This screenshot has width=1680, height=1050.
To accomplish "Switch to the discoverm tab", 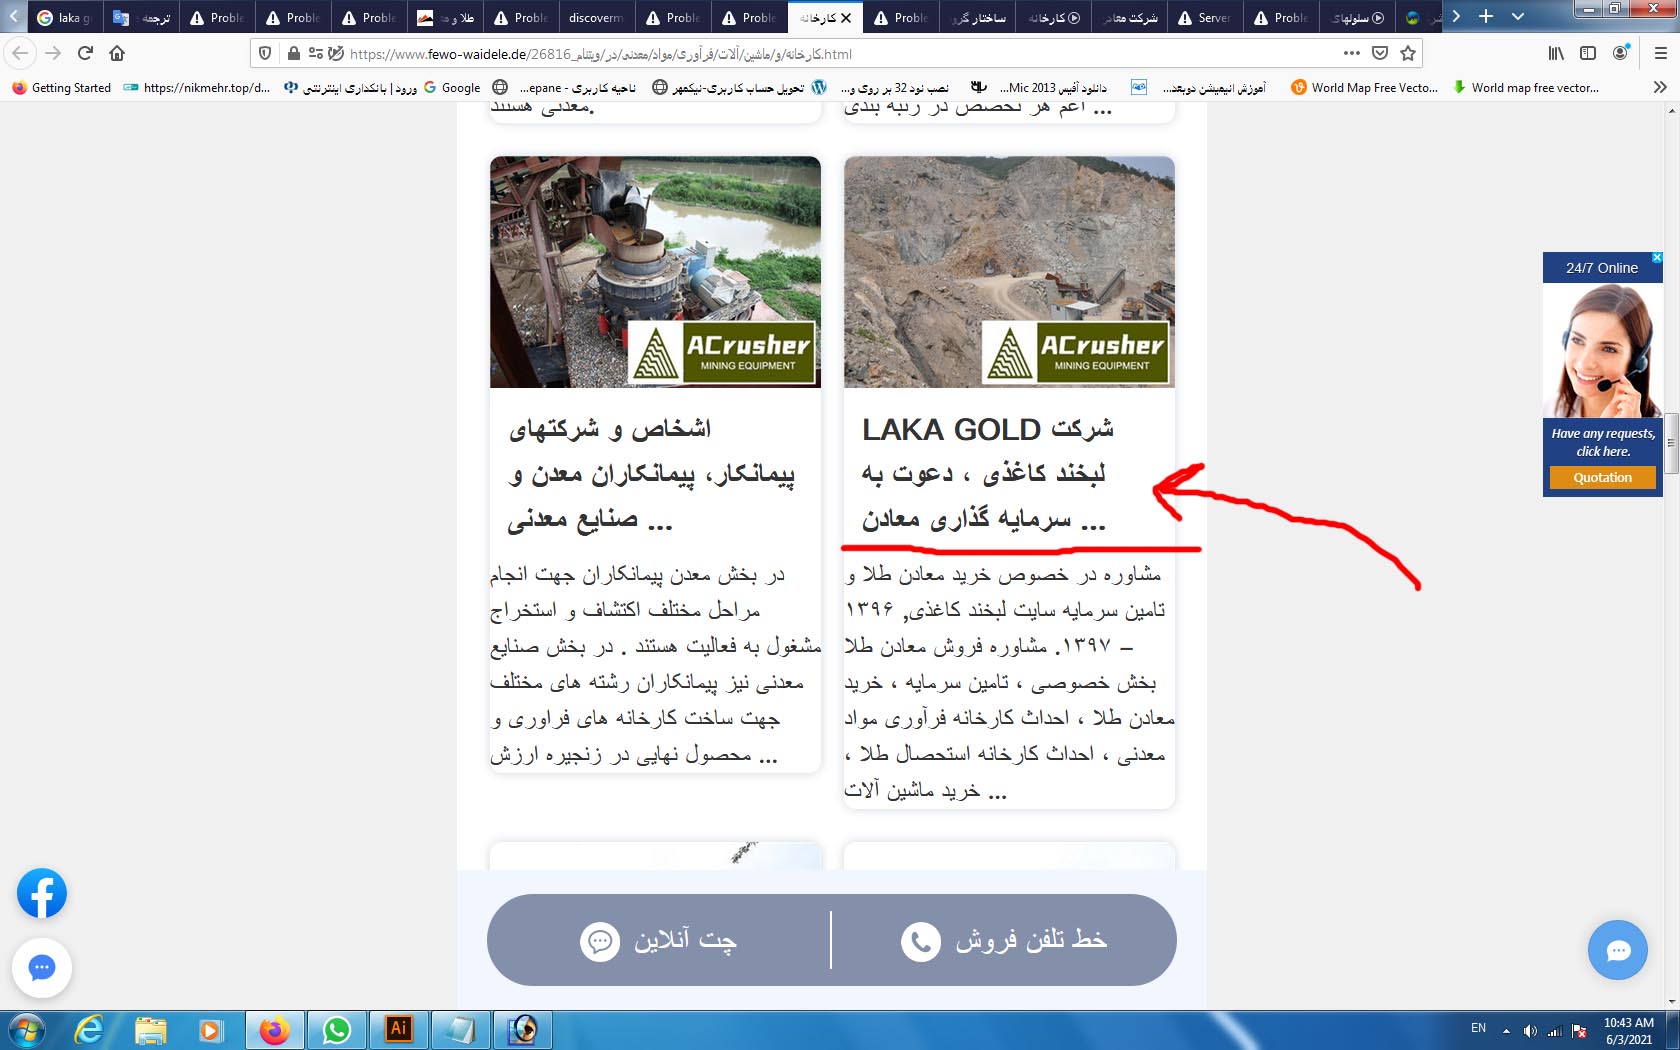I will 596,17.
